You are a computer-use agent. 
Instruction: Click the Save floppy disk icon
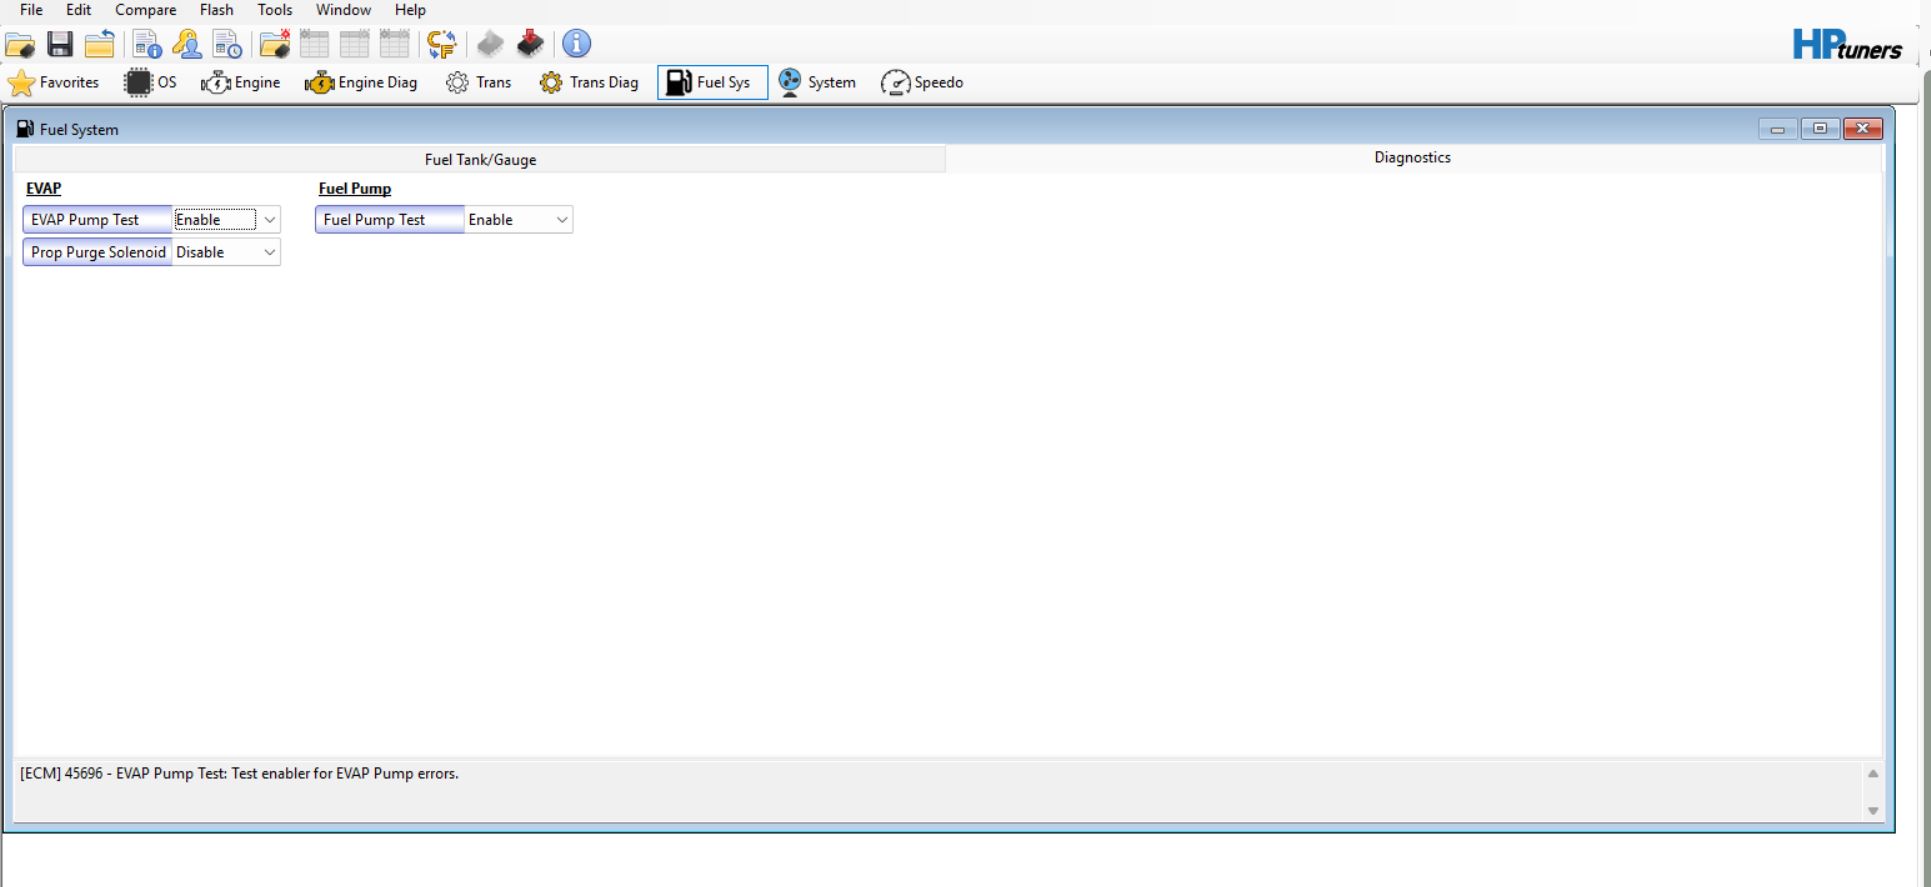pos(60,44)
